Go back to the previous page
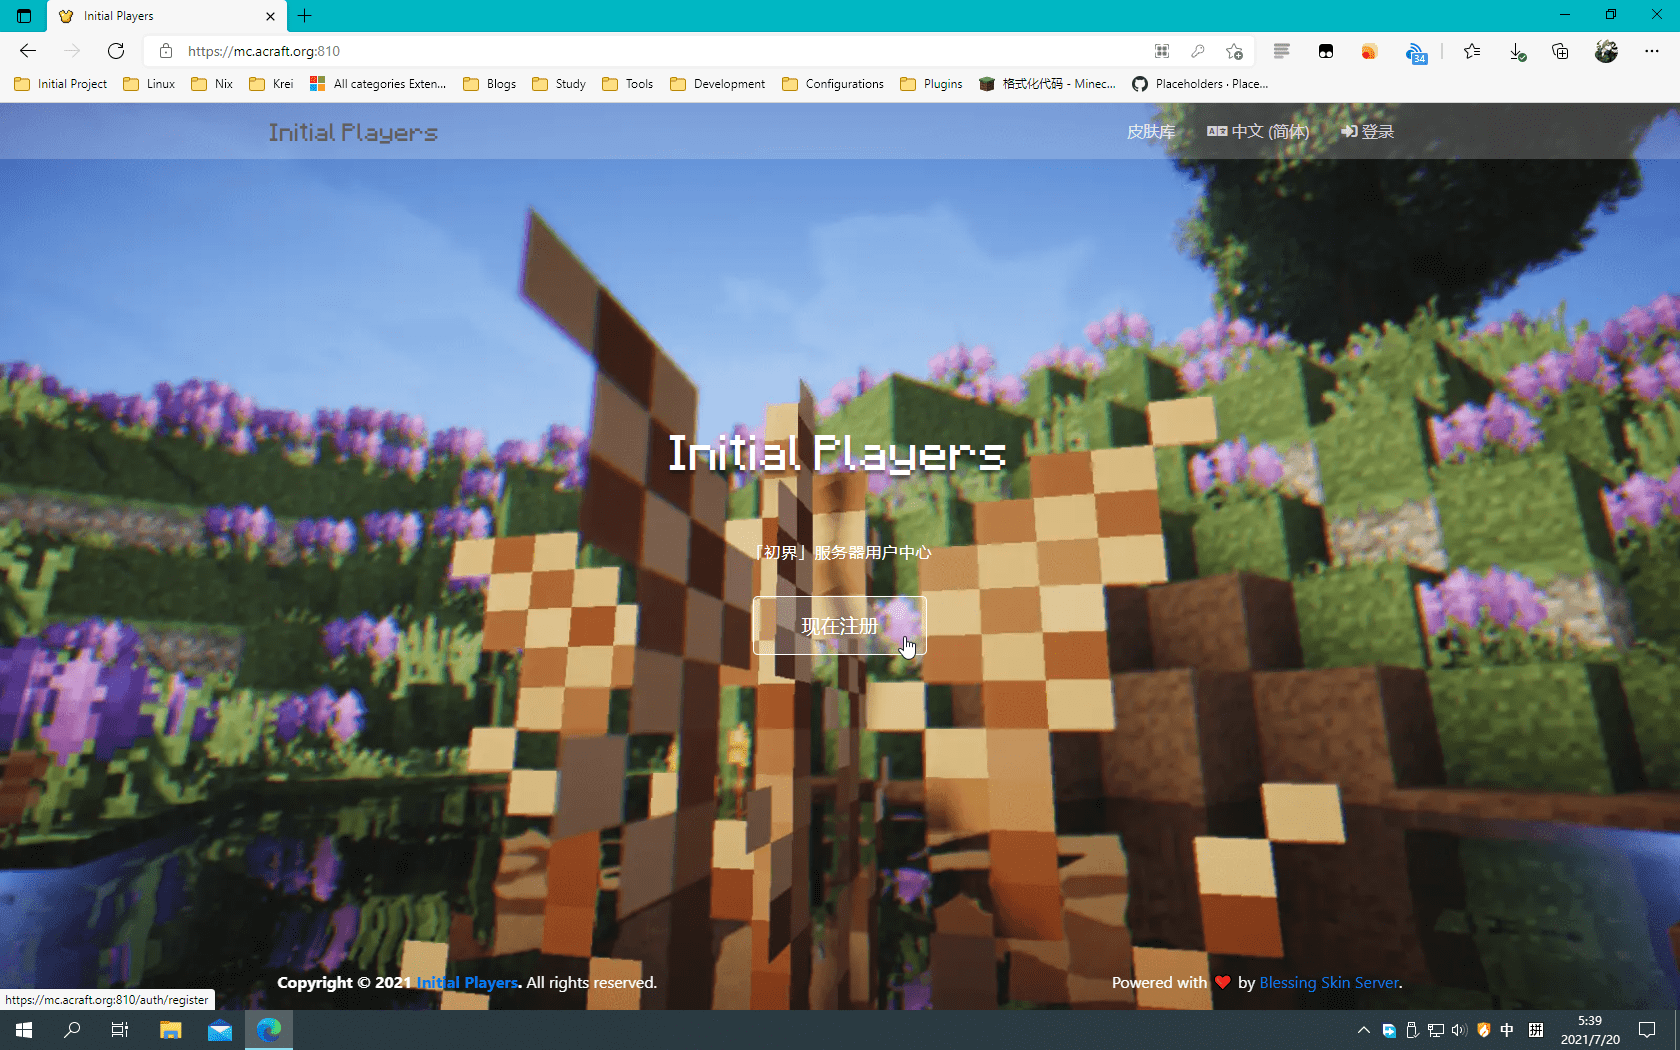Viewport: 1680px width, 1050px height. [28, 51]
